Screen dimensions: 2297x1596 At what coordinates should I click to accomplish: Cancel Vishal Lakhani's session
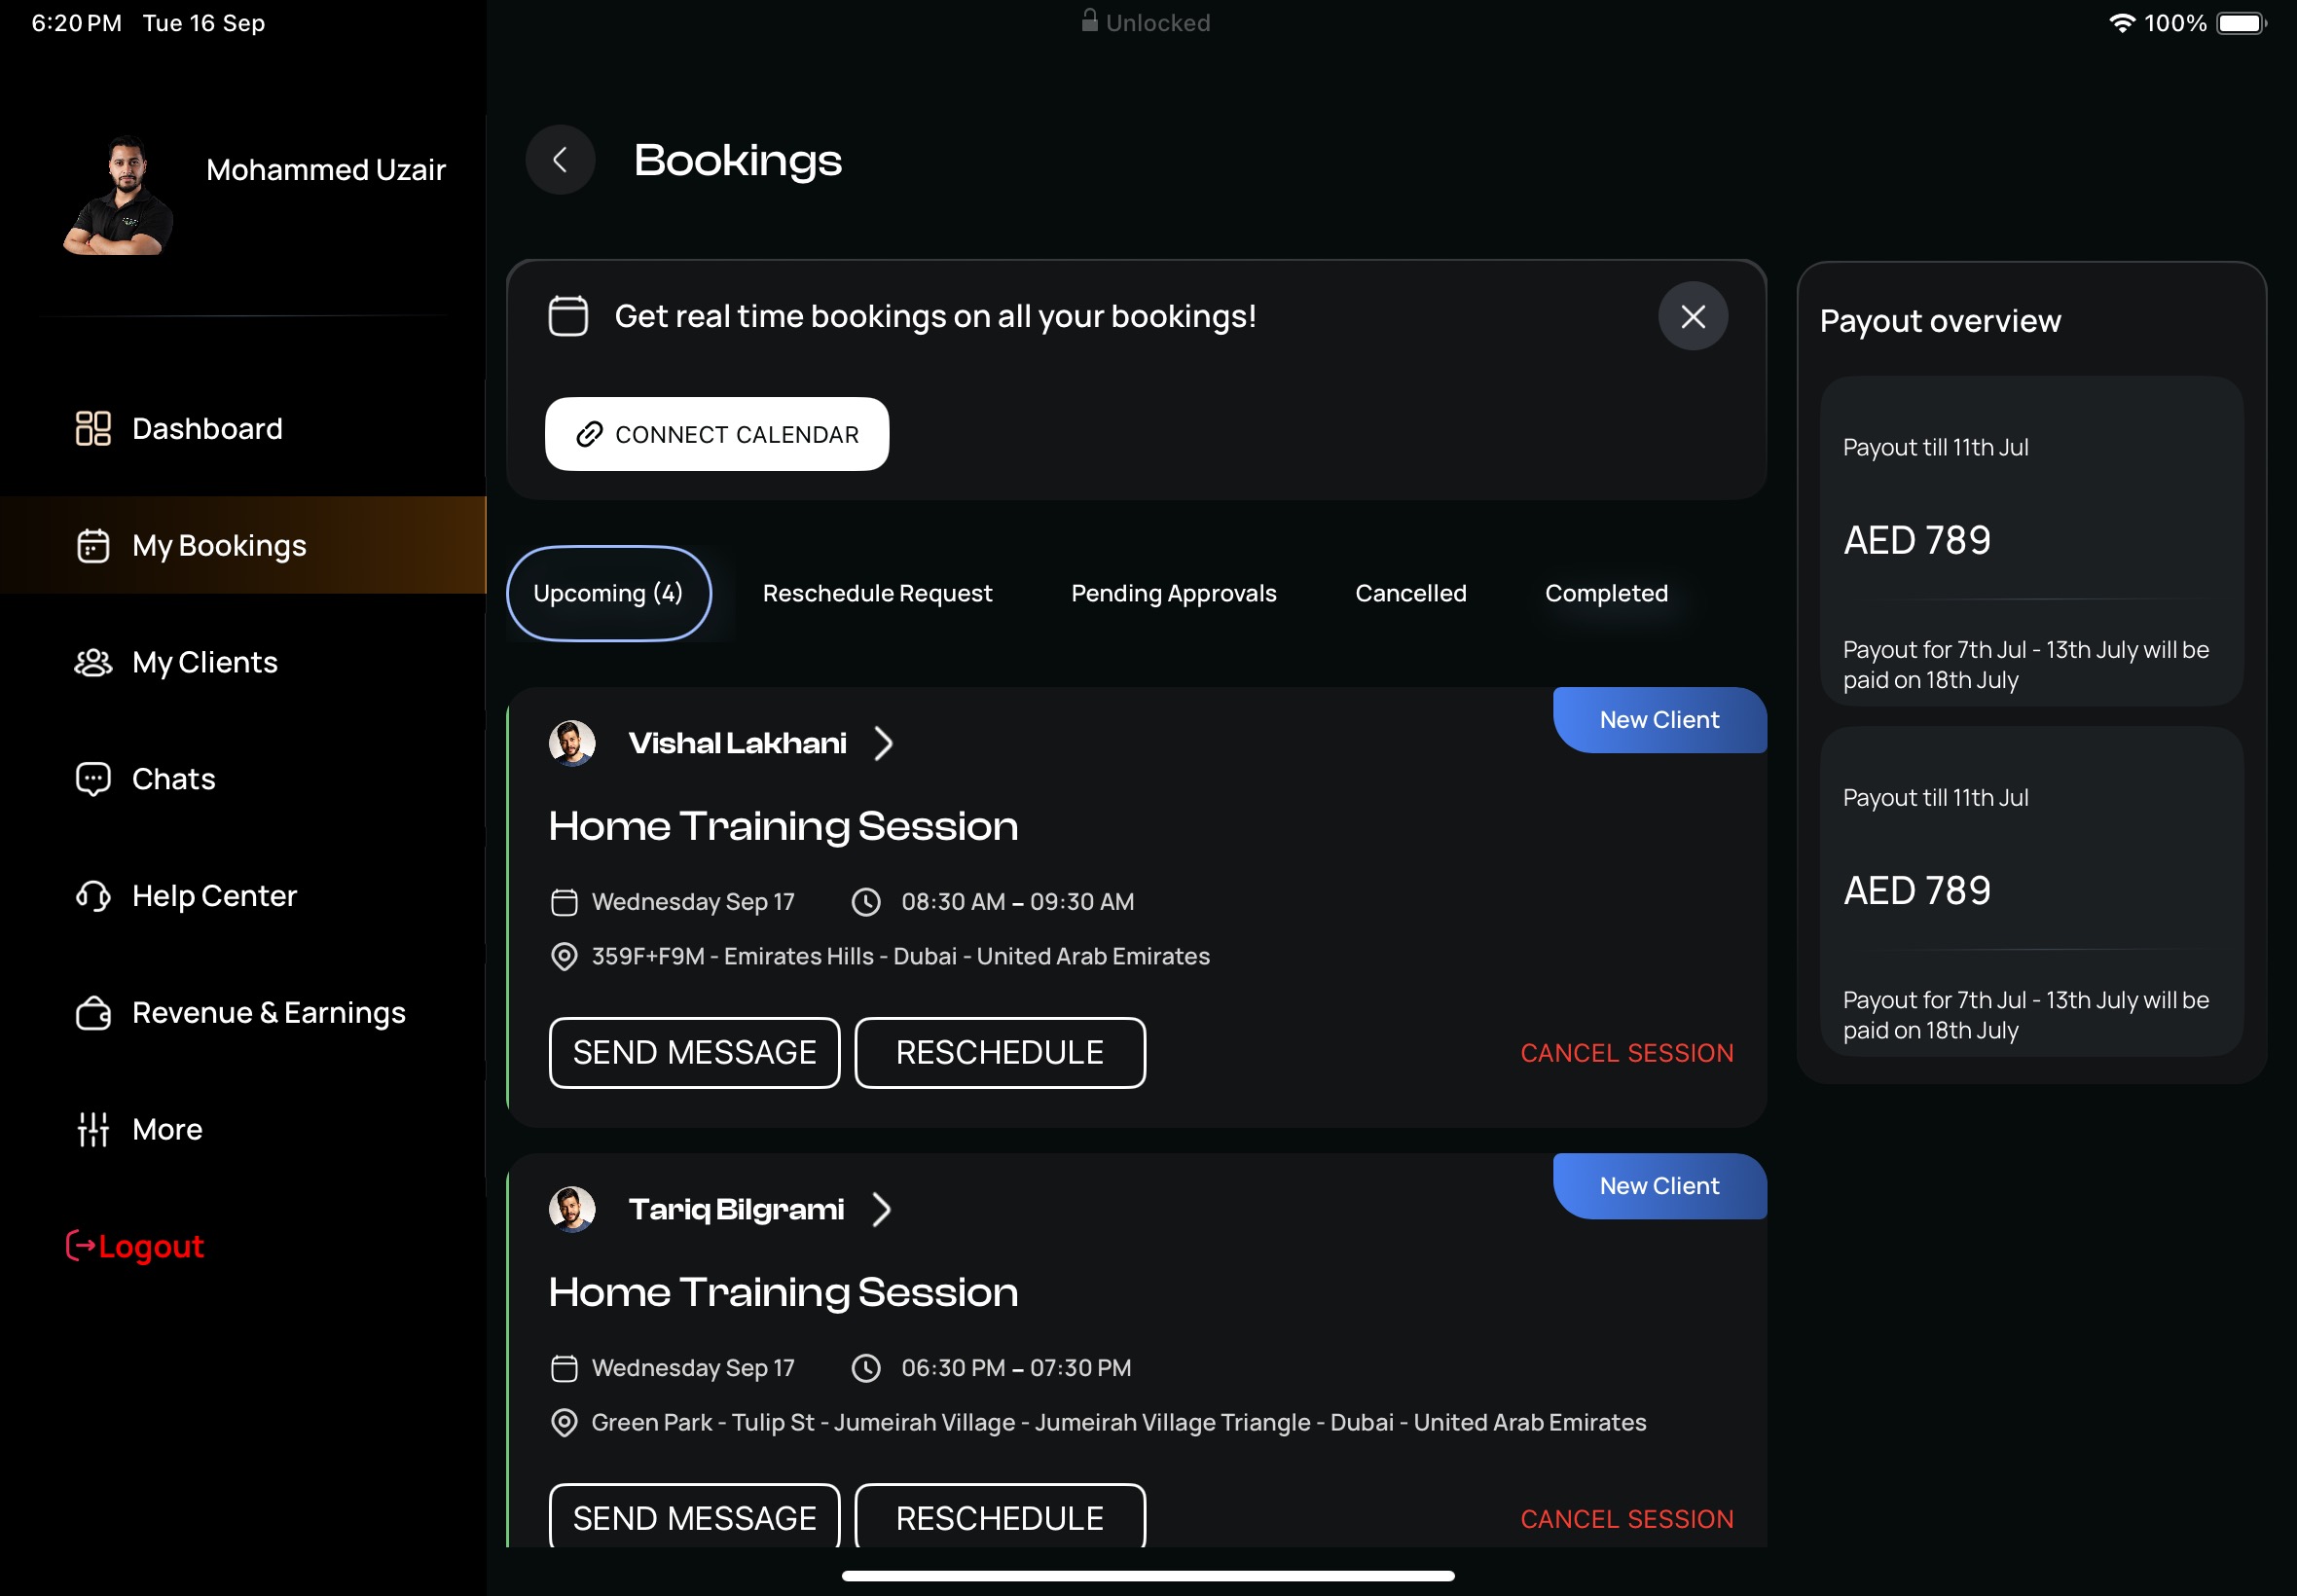1626,1053
